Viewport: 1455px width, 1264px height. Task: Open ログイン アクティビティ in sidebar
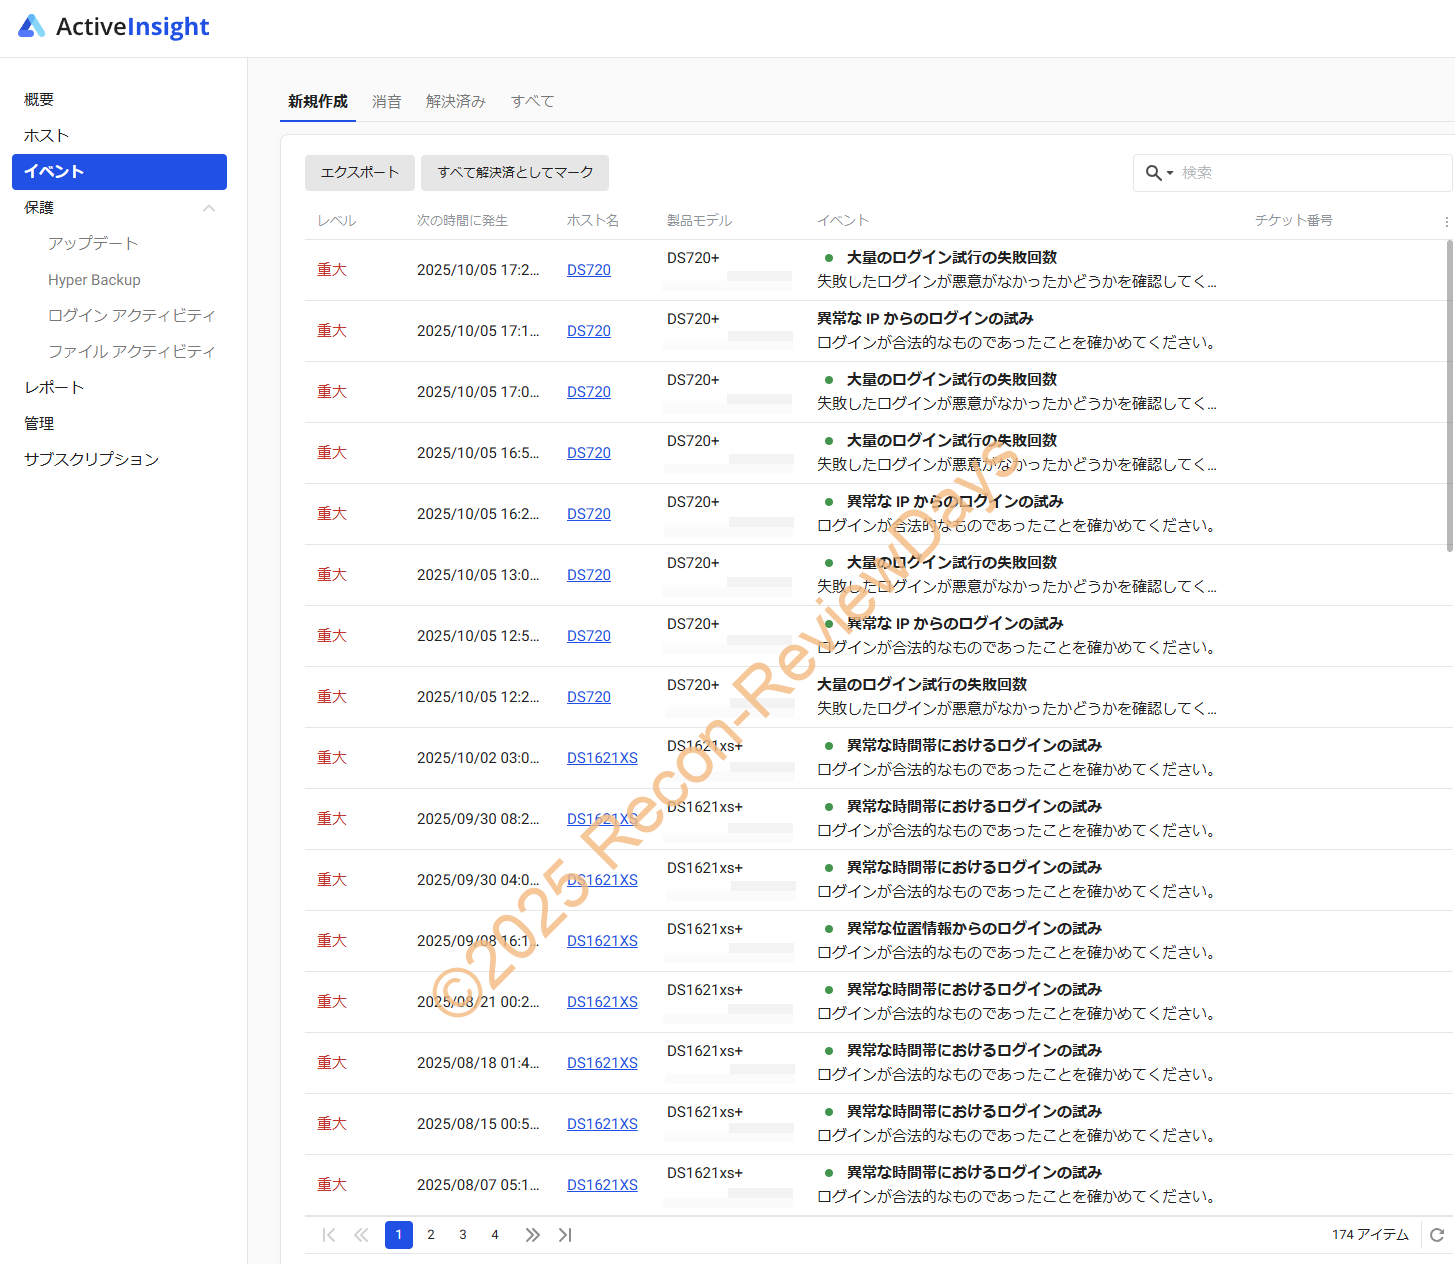(x=131, y=316)
